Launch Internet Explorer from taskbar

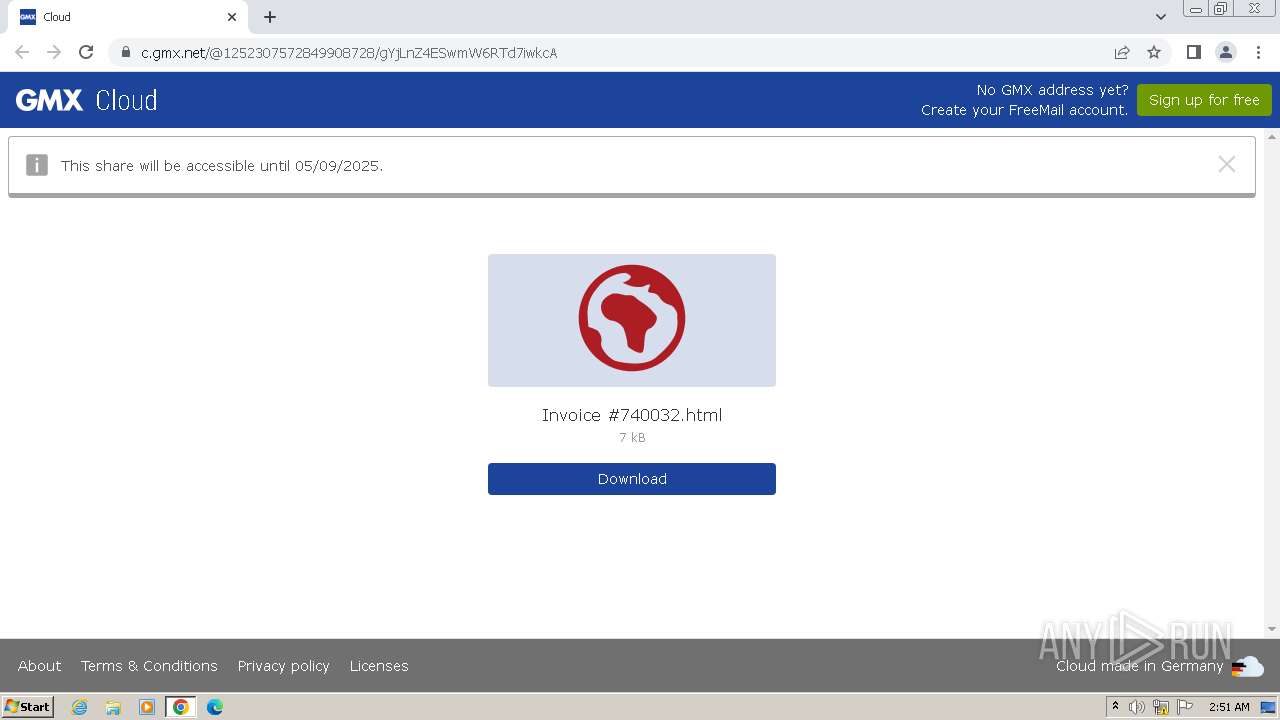click(x=80, y=707)
